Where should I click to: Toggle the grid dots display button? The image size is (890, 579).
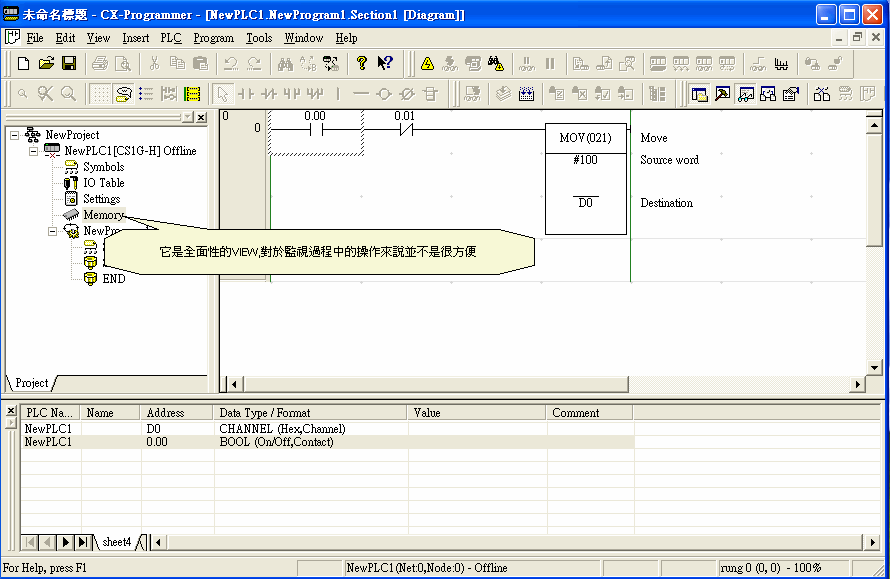point(100,94)
